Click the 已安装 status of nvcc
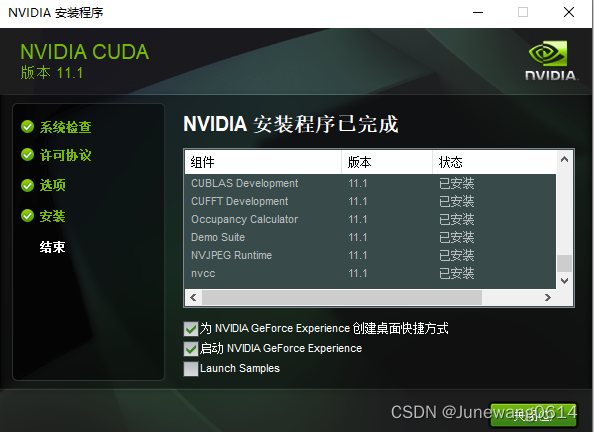This screenshot has height=432, width=594. coord(456,273)
